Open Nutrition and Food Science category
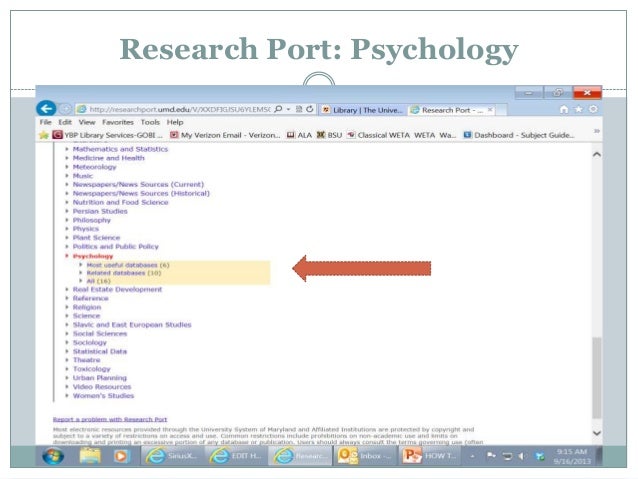Screen dimensions: 638x479 [120, 202]
